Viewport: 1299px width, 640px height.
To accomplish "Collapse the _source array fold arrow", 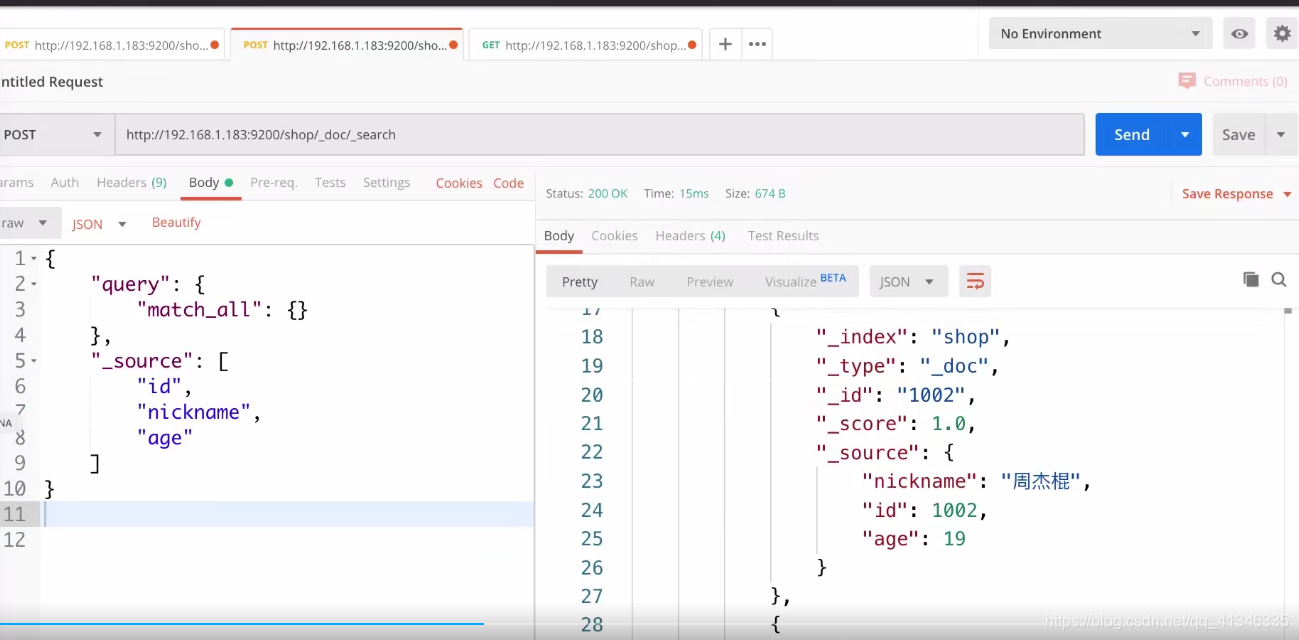I will [x=34, y=361].
